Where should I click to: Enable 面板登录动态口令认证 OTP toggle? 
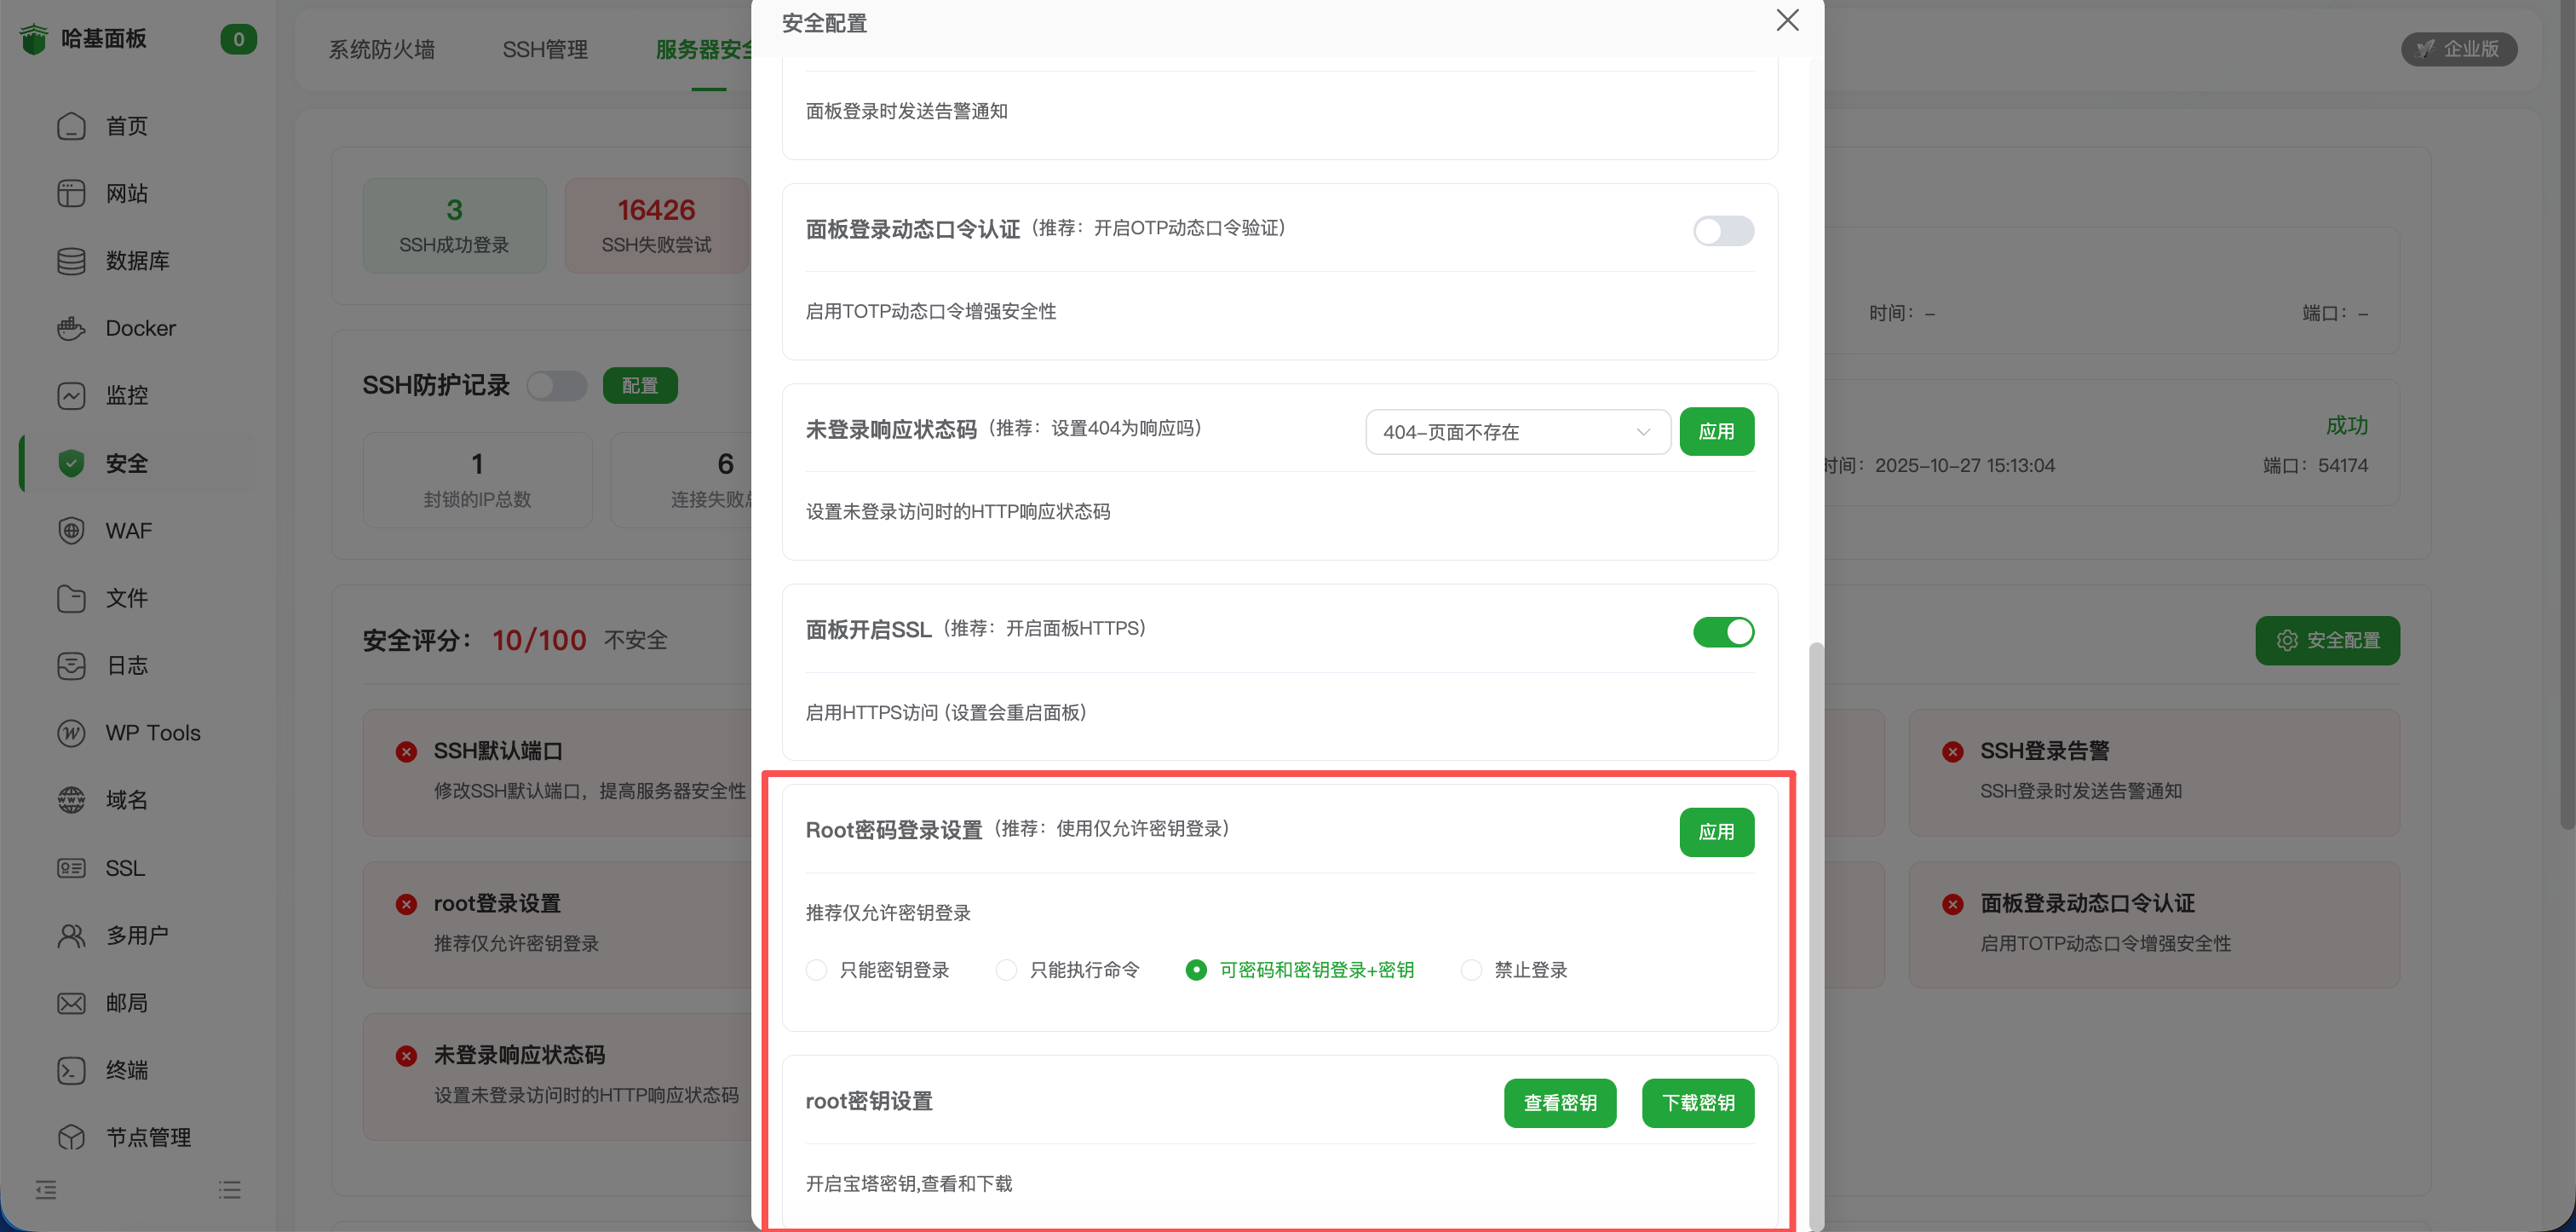click(x=1723, y=231)
